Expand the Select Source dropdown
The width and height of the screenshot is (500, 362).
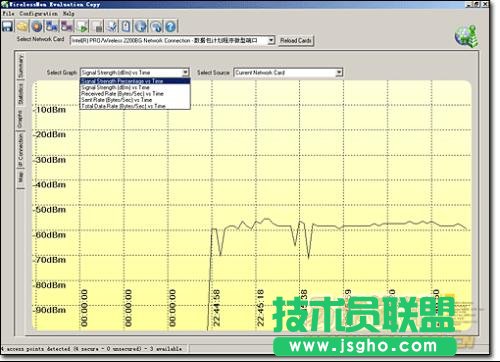[x=339, y=72]
